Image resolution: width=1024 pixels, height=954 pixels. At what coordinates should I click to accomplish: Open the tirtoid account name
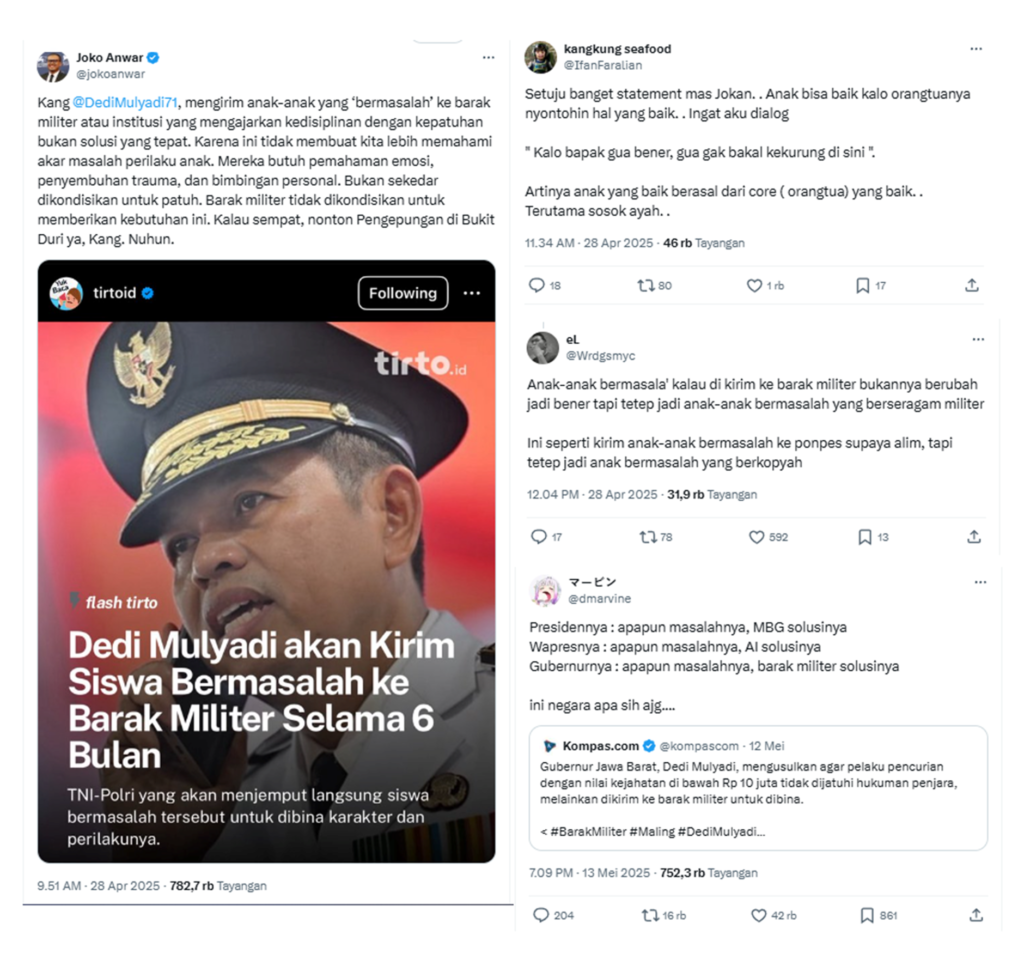(x=114, y=293)
